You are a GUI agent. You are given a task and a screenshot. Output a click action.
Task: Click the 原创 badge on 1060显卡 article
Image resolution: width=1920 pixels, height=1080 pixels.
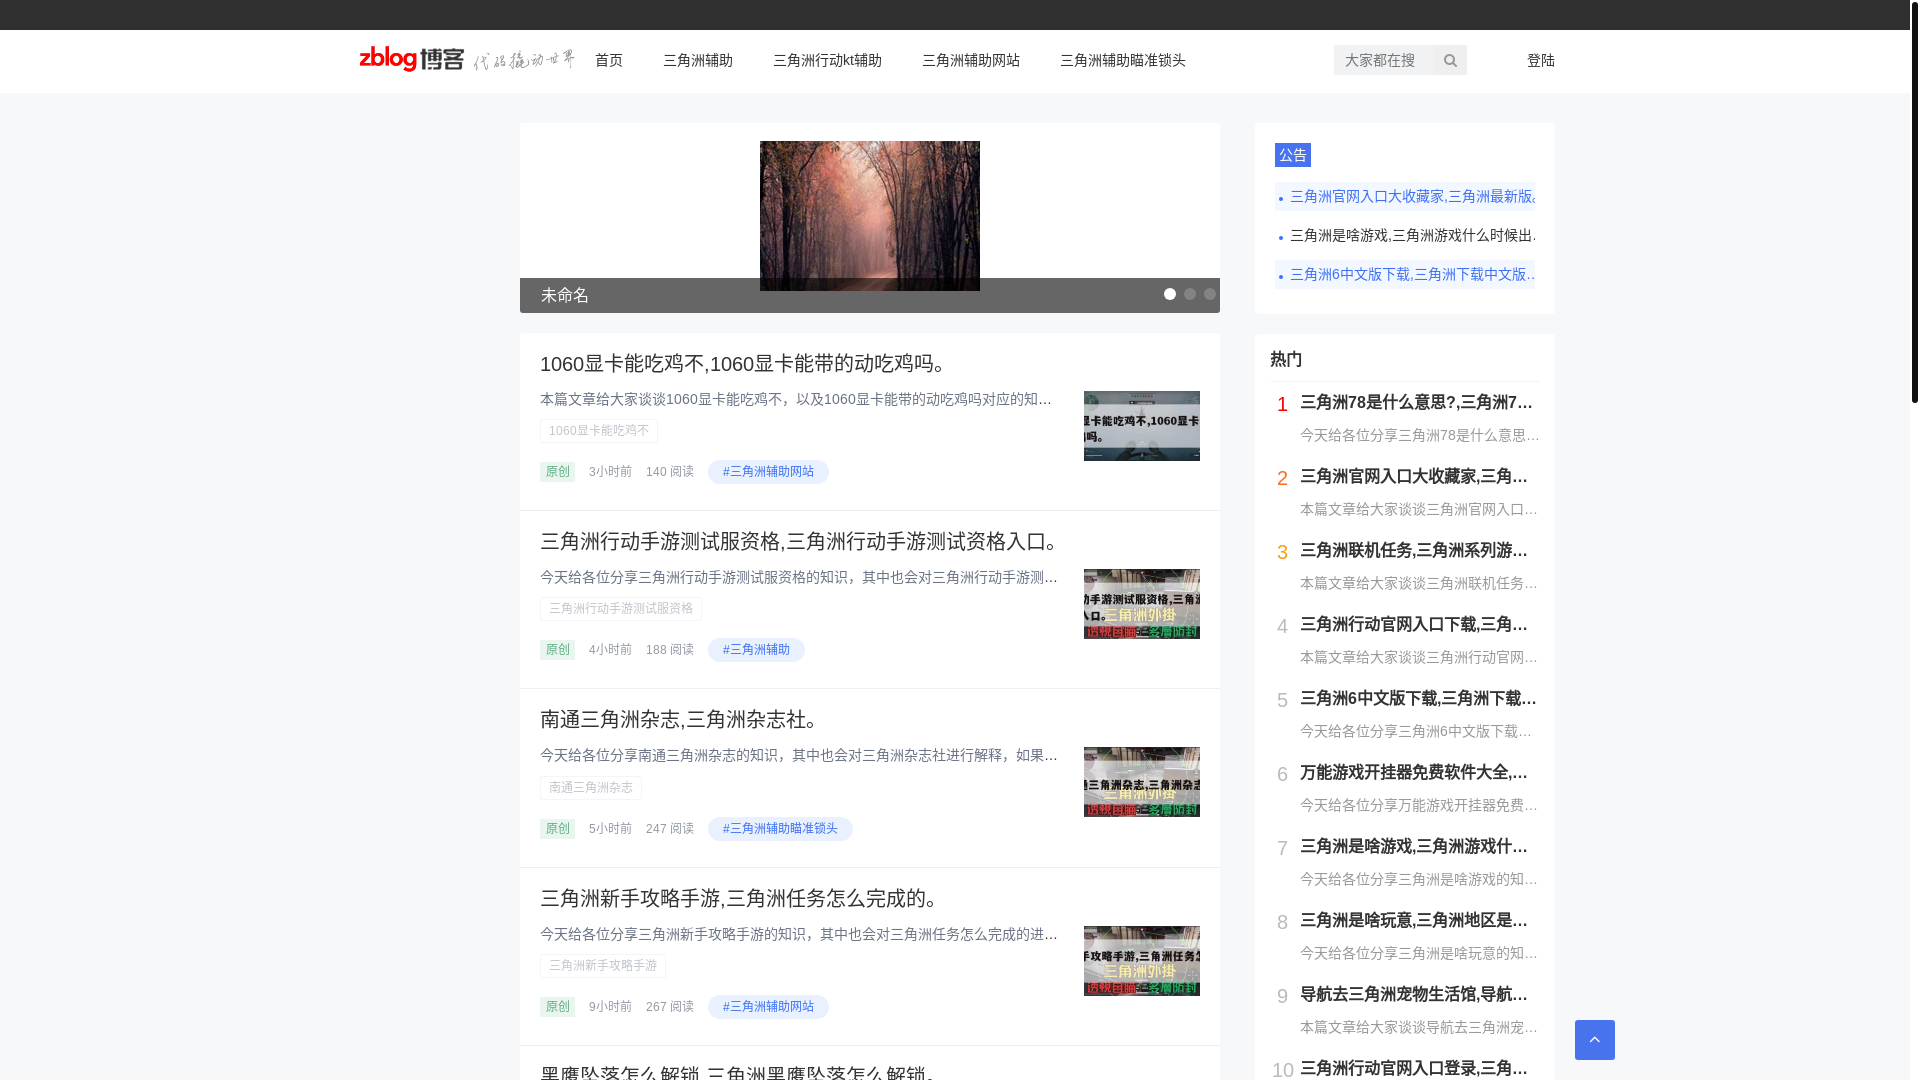(x=557, y=472)
